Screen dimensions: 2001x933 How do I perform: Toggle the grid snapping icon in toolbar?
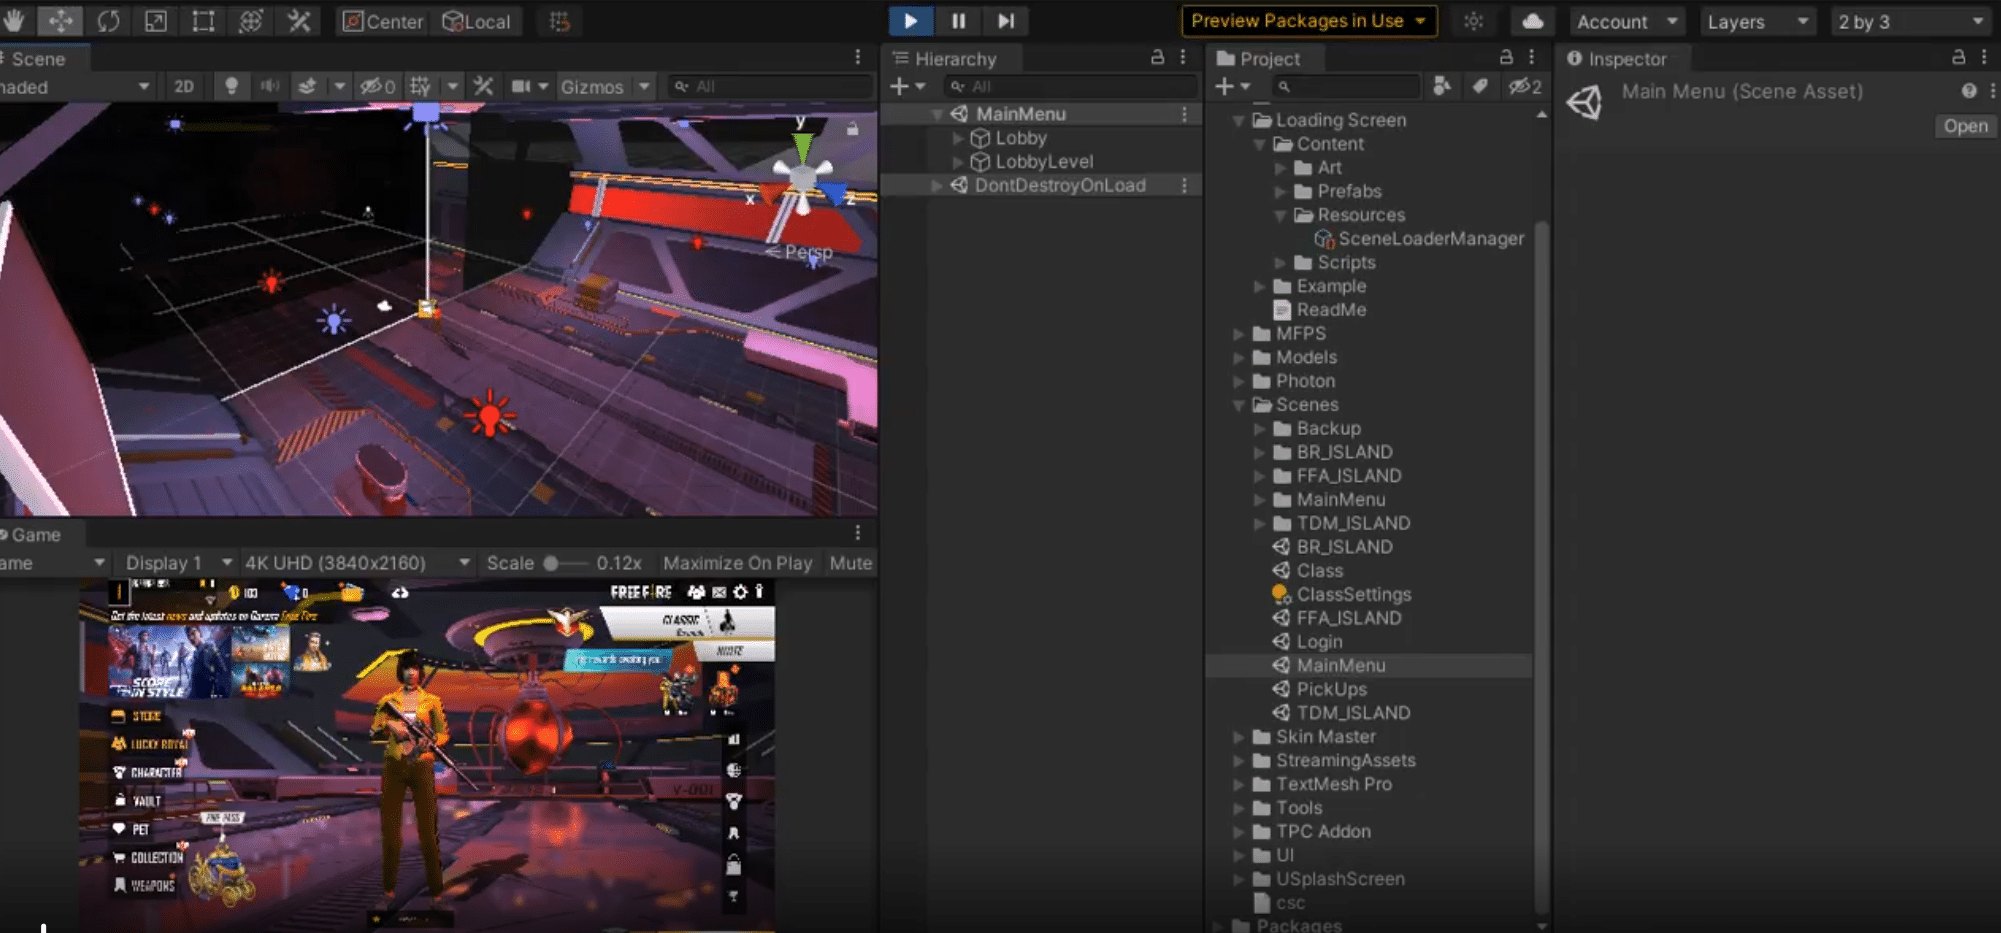click(559, 21)
